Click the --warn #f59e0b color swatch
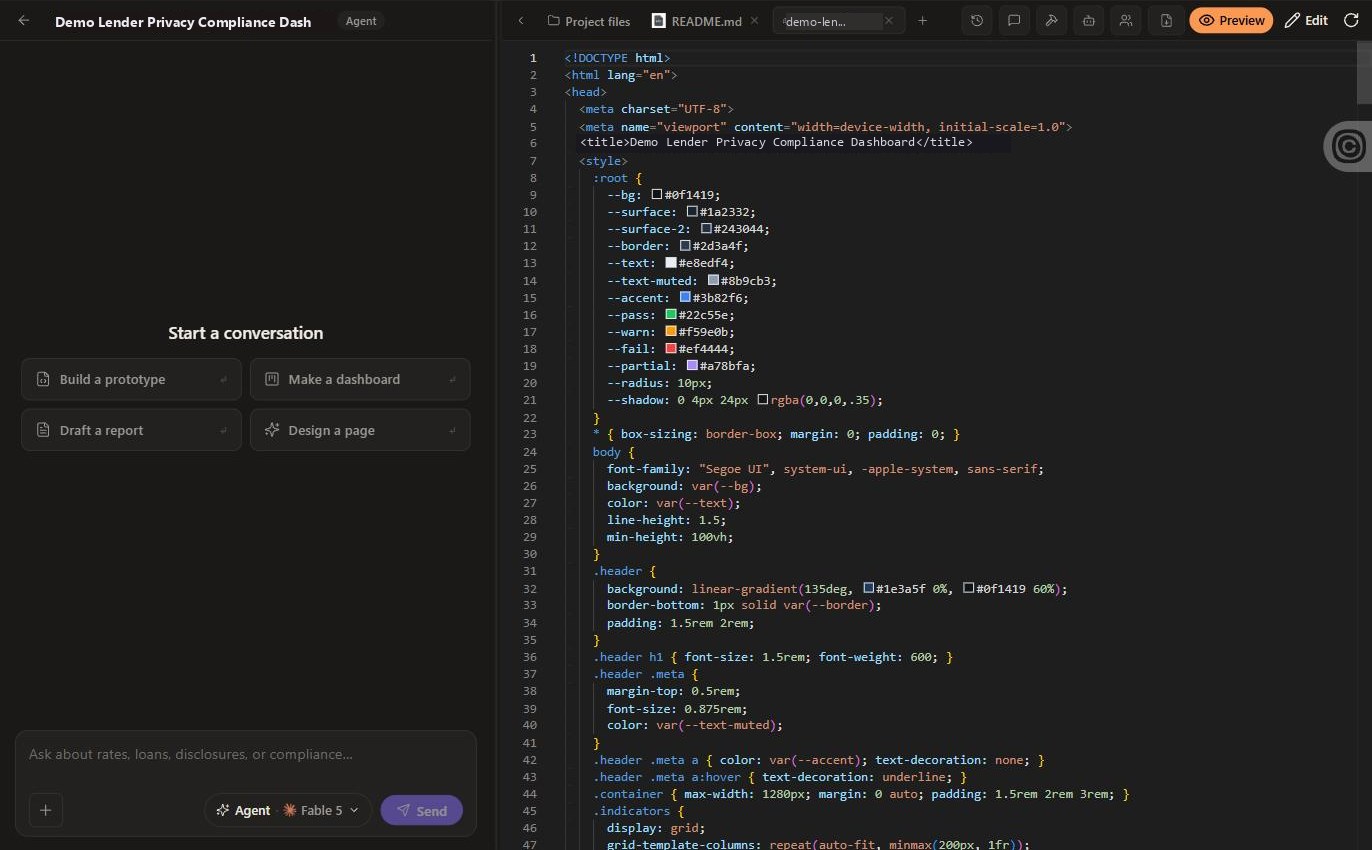Image resolution: width=1372 pixels, height=850 pixels. point(671,332)
